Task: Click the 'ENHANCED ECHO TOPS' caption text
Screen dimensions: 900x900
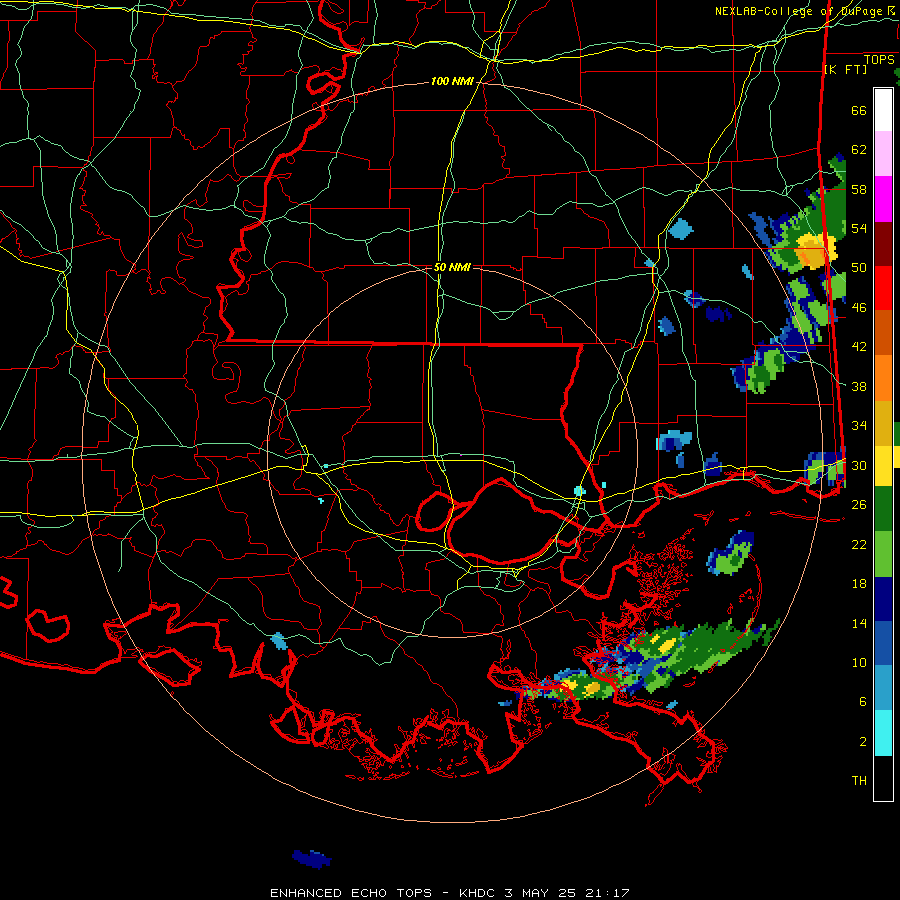Action: [x=351, y=893]
